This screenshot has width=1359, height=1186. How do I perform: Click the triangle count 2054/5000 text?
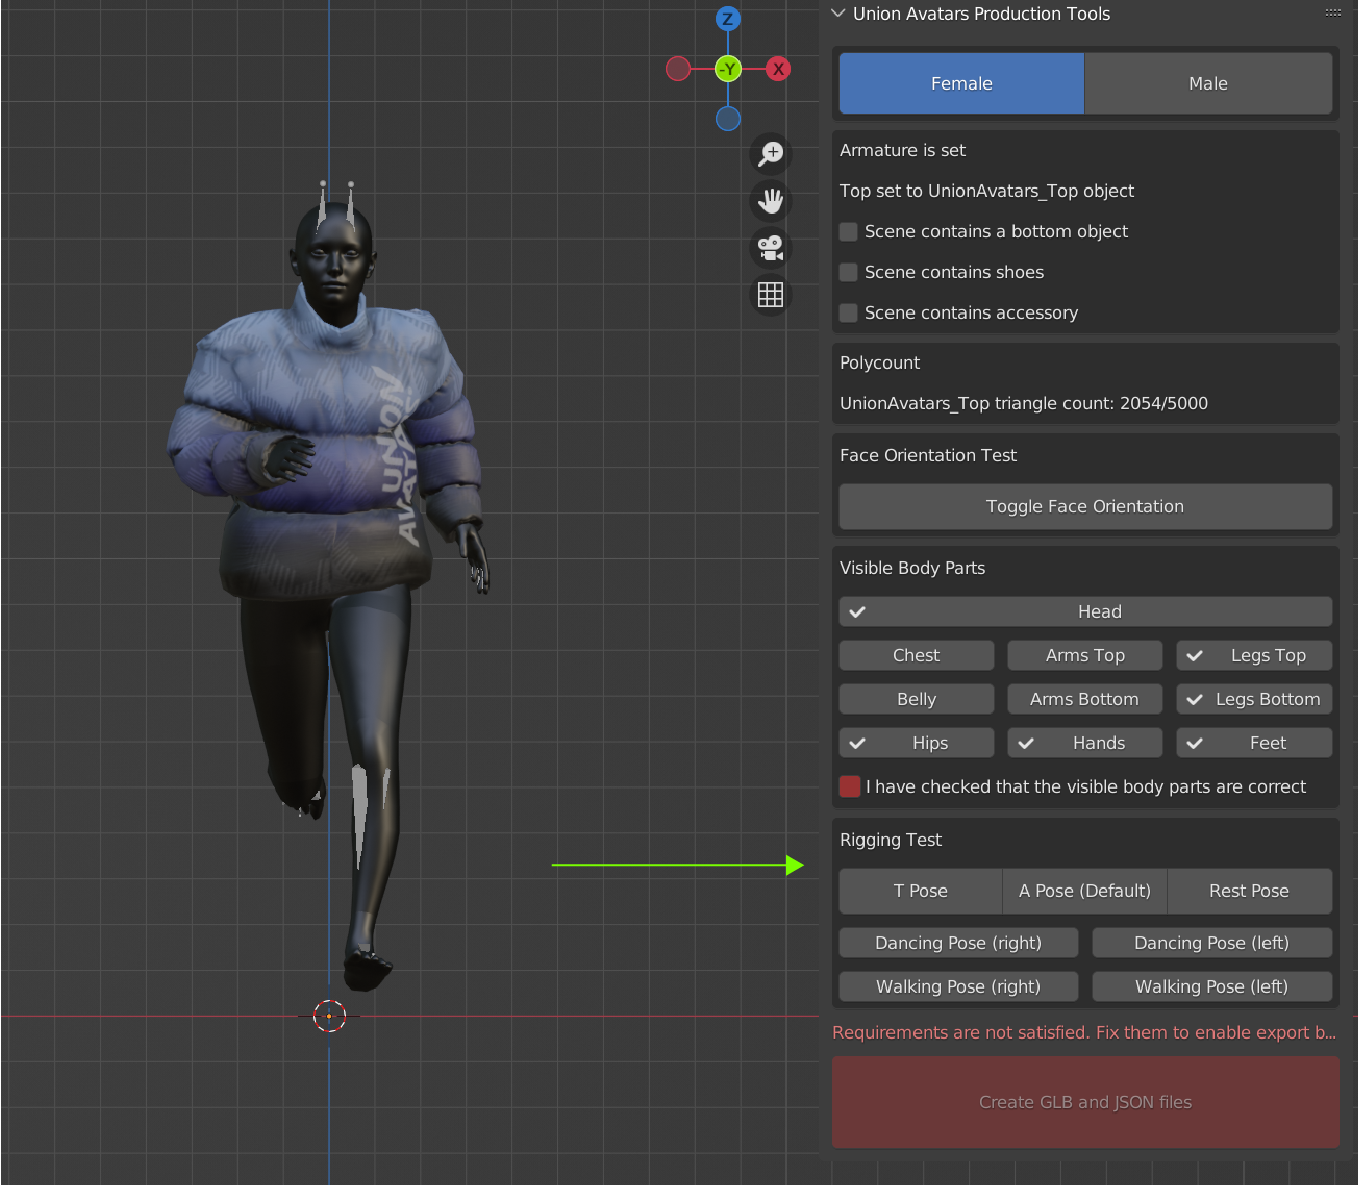click(x=1024, y=404)
